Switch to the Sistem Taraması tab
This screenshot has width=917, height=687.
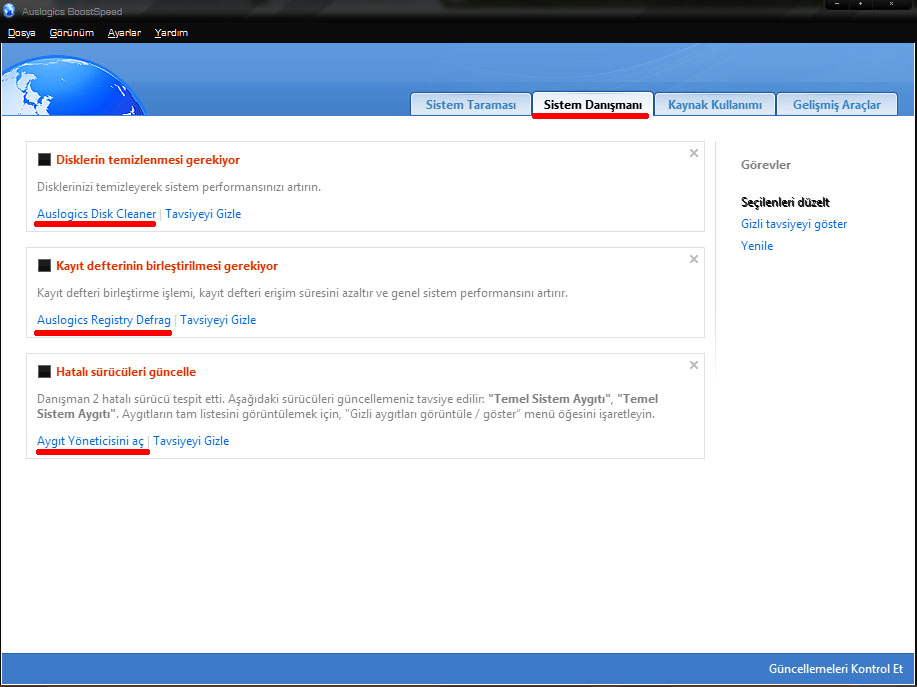click(471, 105)
